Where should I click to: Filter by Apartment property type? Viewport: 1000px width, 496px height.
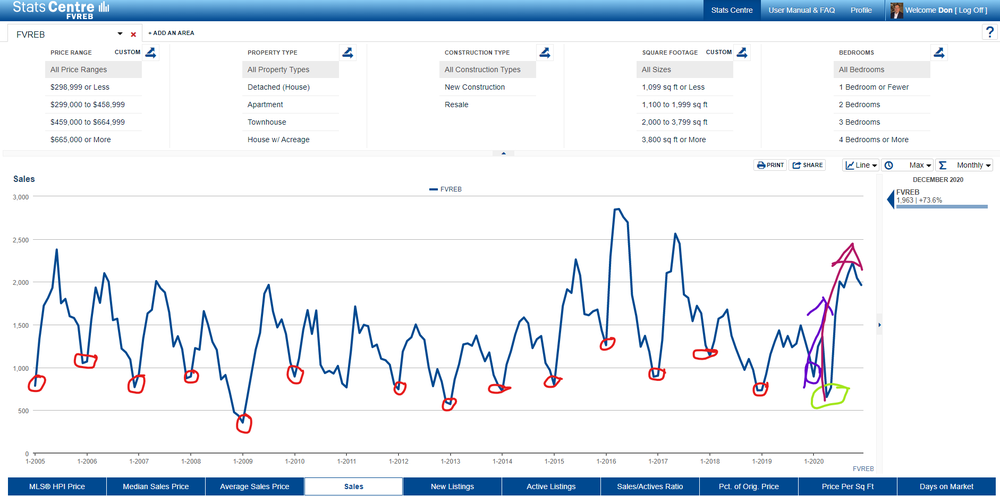point(290,105)
